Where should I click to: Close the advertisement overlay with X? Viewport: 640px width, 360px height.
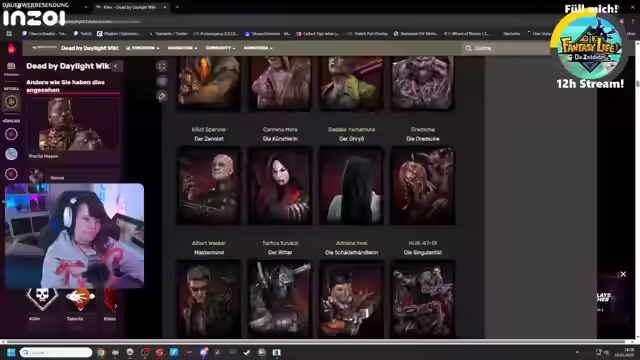point(623,274)
